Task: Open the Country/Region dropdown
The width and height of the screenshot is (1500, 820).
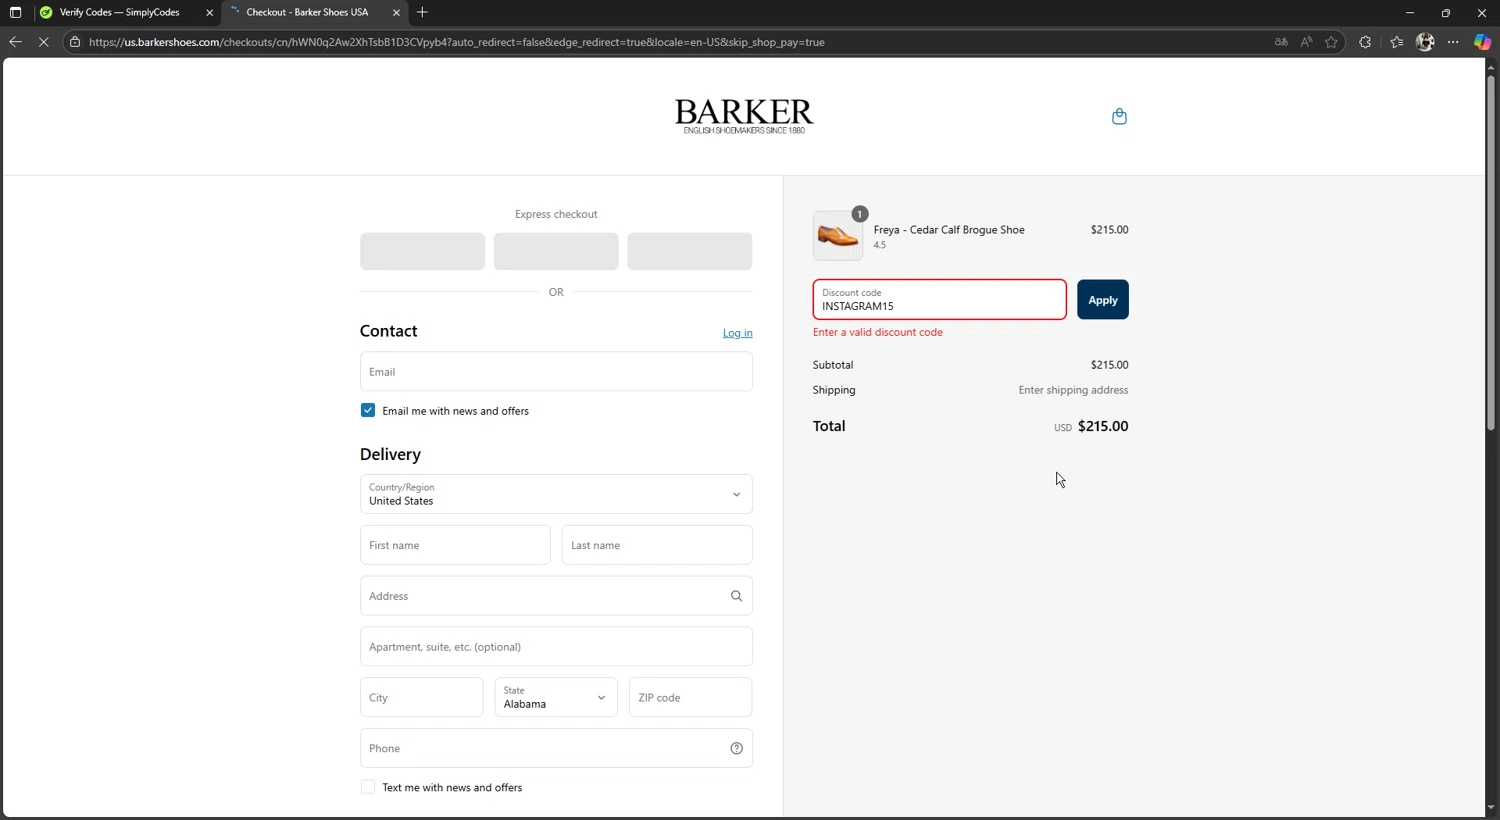Action: [x=556, y=494]
